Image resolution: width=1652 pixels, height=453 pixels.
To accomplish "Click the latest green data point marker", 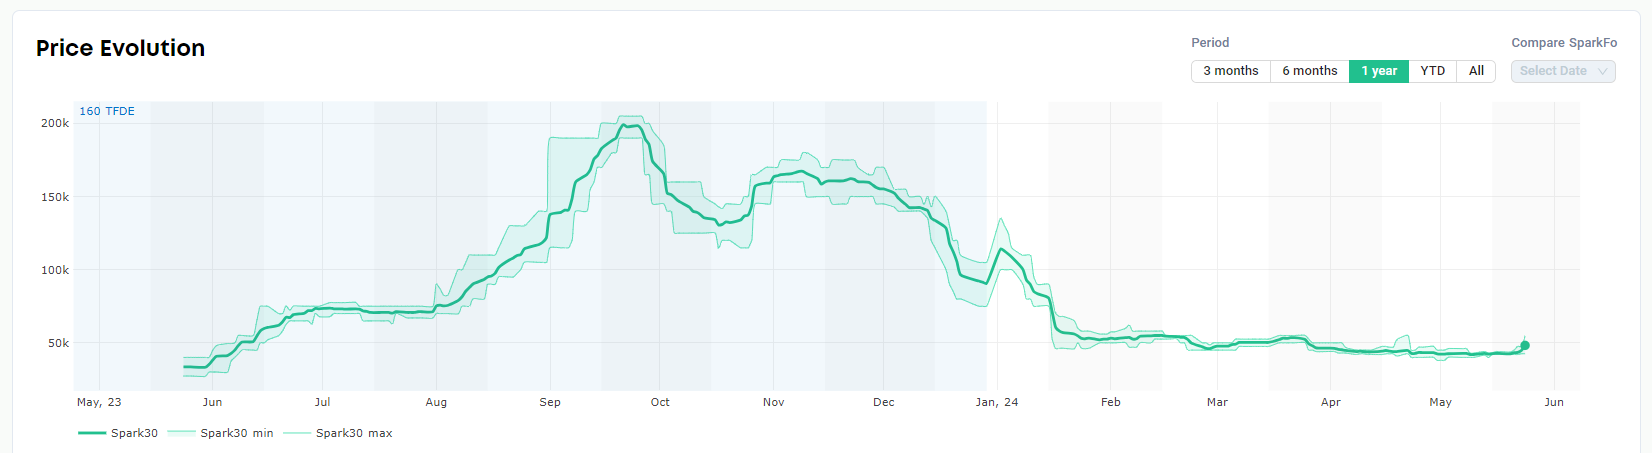I will coord(1525,345).
